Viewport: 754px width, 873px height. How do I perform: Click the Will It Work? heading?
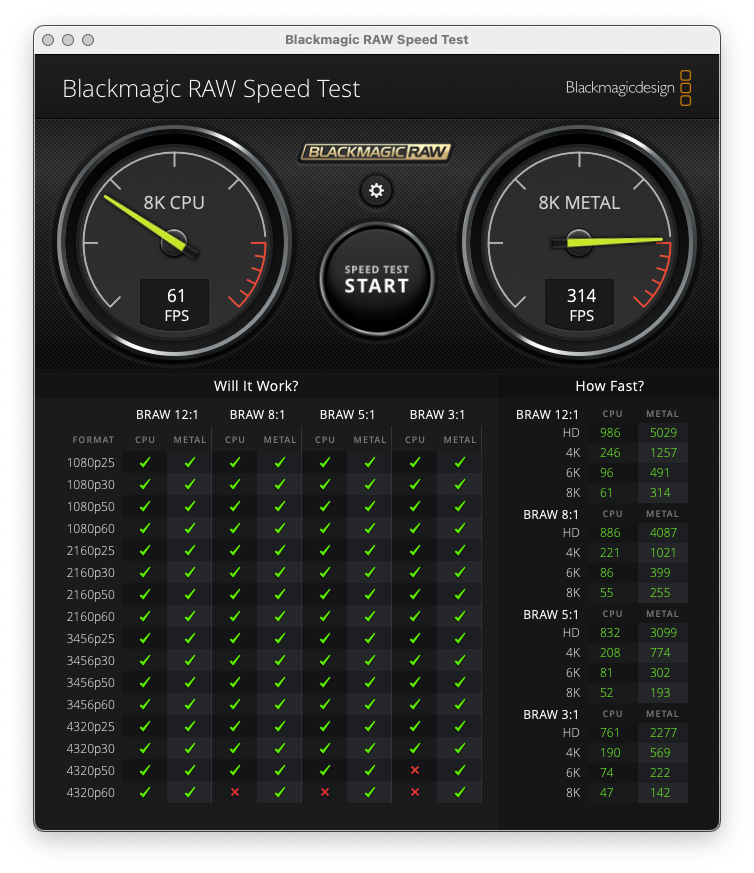(256, 386)
